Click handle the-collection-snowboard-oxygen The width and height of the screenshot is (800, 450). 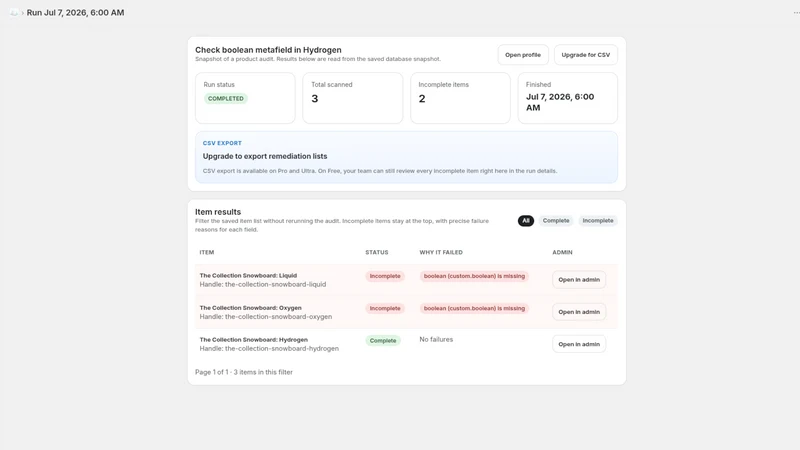(x=266, y=317)
